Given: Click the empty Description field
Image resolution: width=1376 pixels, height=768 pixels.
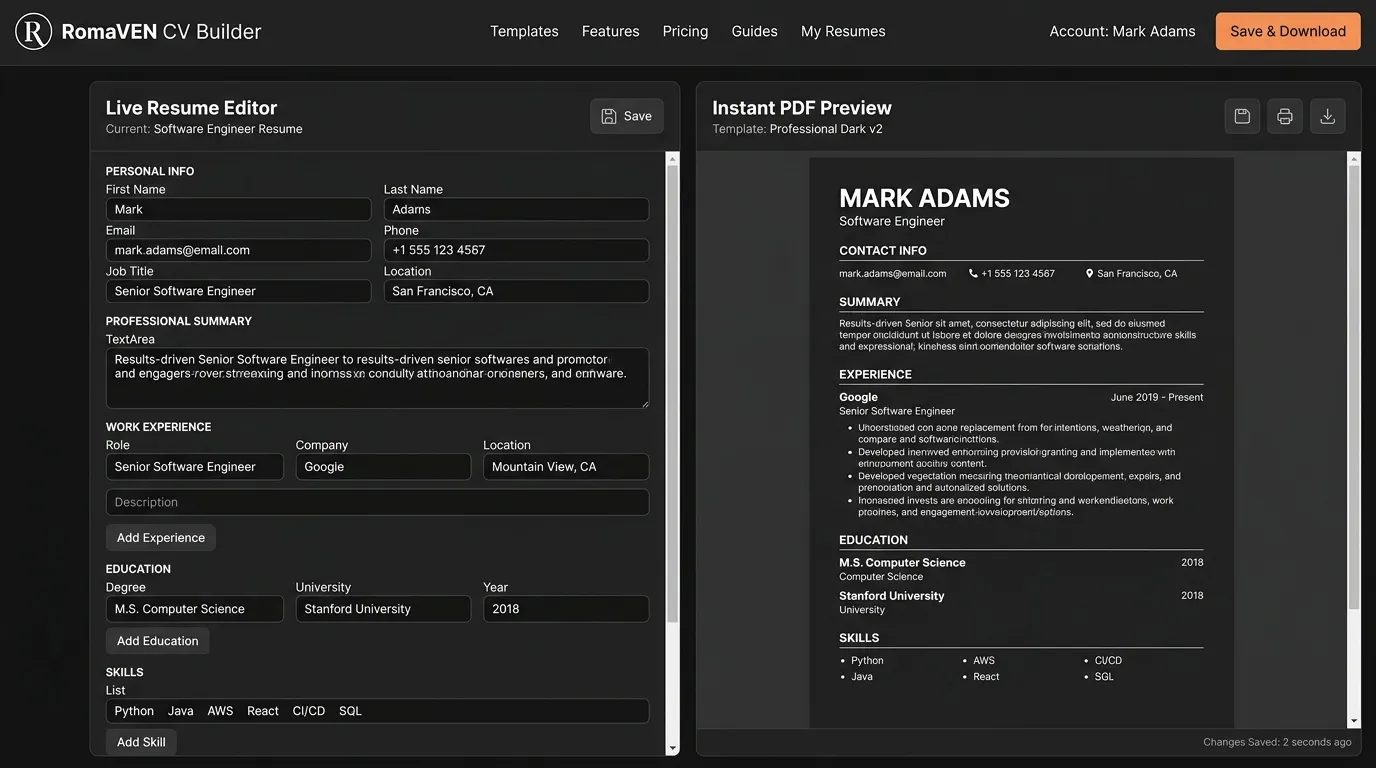Looking at the screenshot, I should [377, 502].
